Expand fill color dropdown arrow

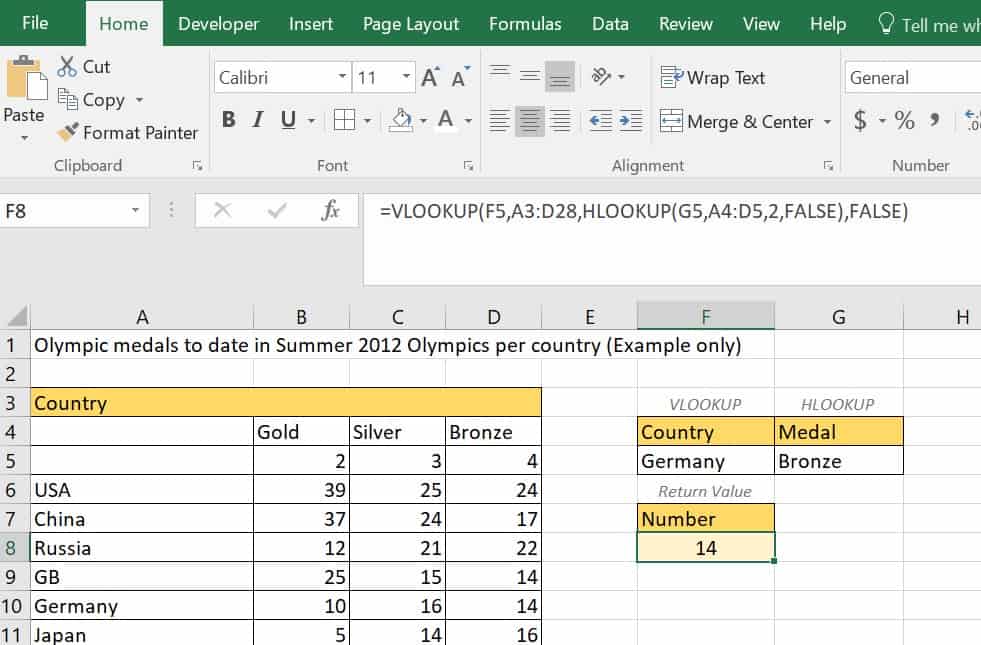[x=424, y=120]
